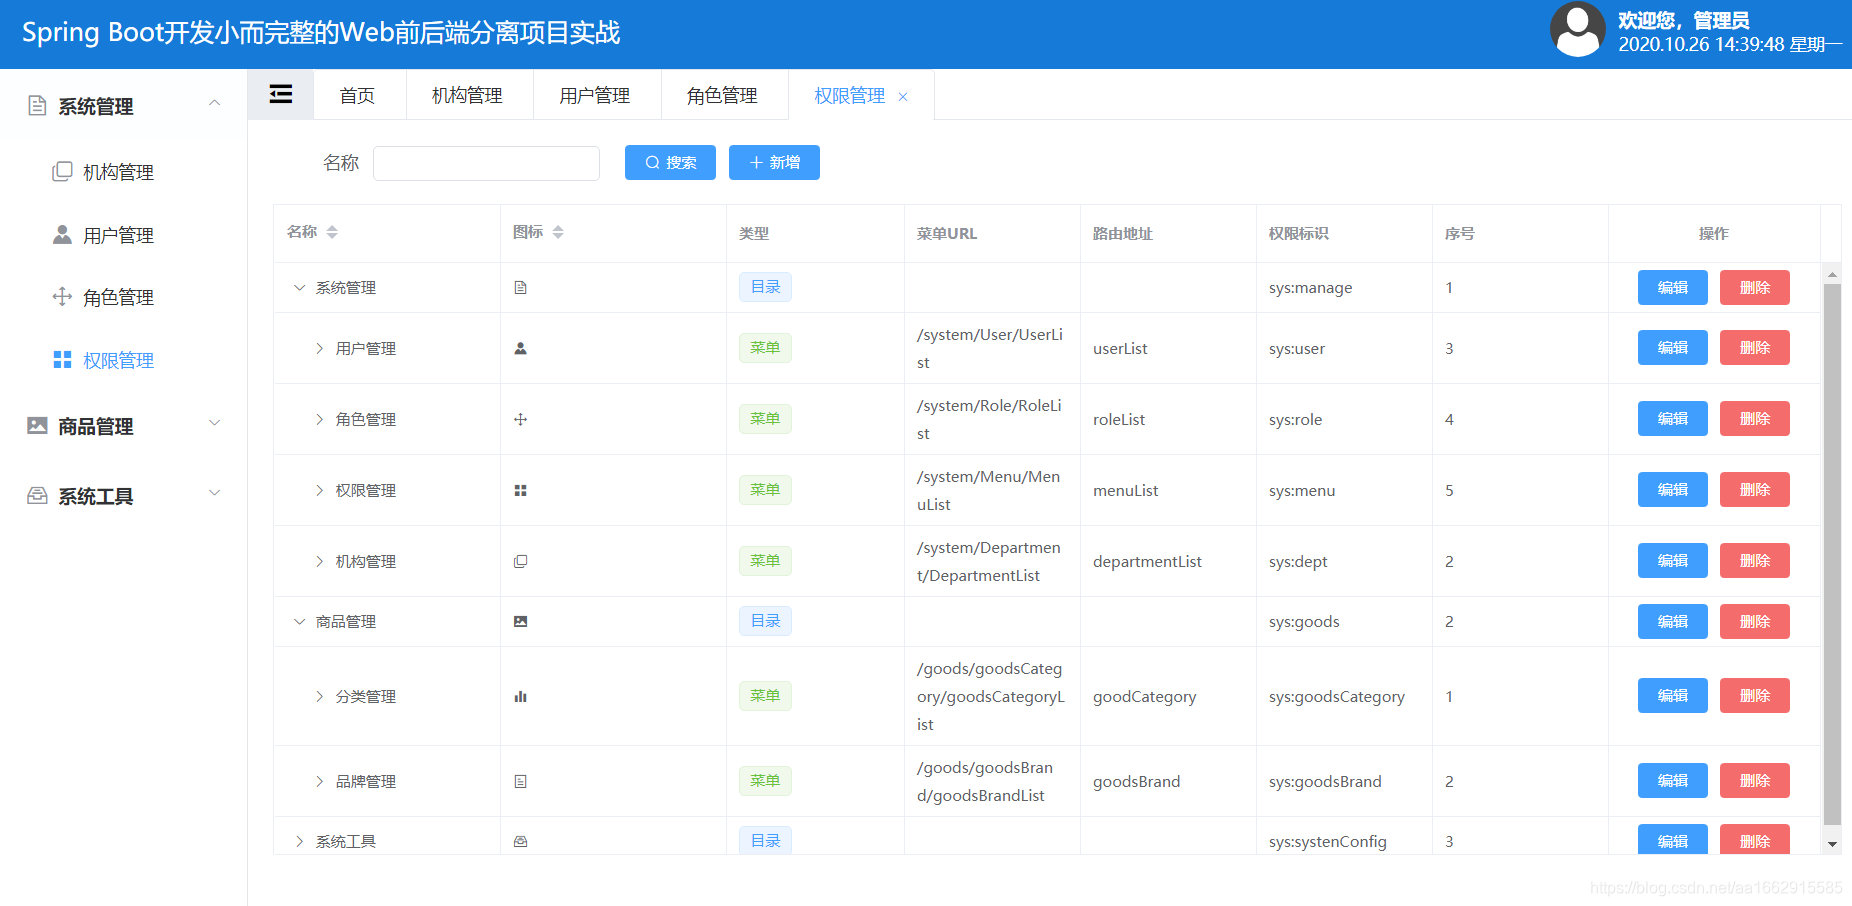Click the document icon in 系统管理 table row
The width and height of the screenshot is (1852, 906).
pos(520,287)
